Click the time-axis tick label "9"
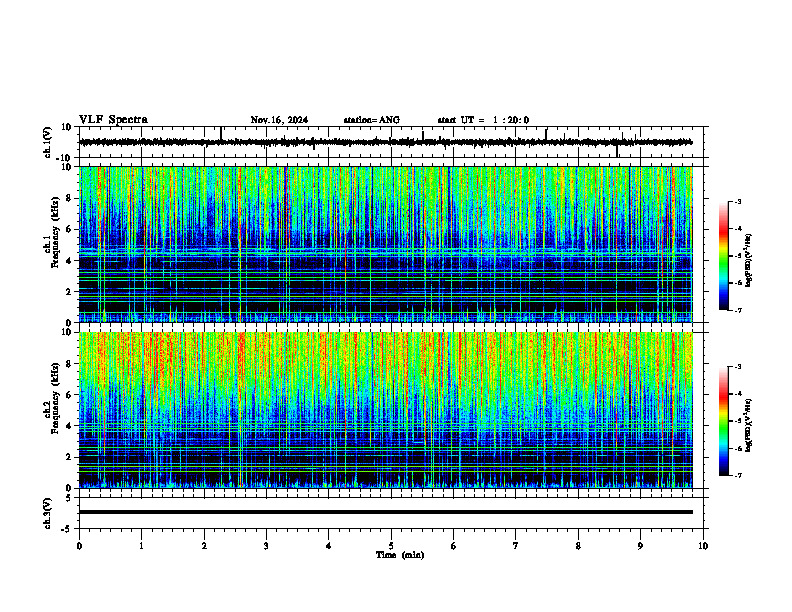 point(640,546)
